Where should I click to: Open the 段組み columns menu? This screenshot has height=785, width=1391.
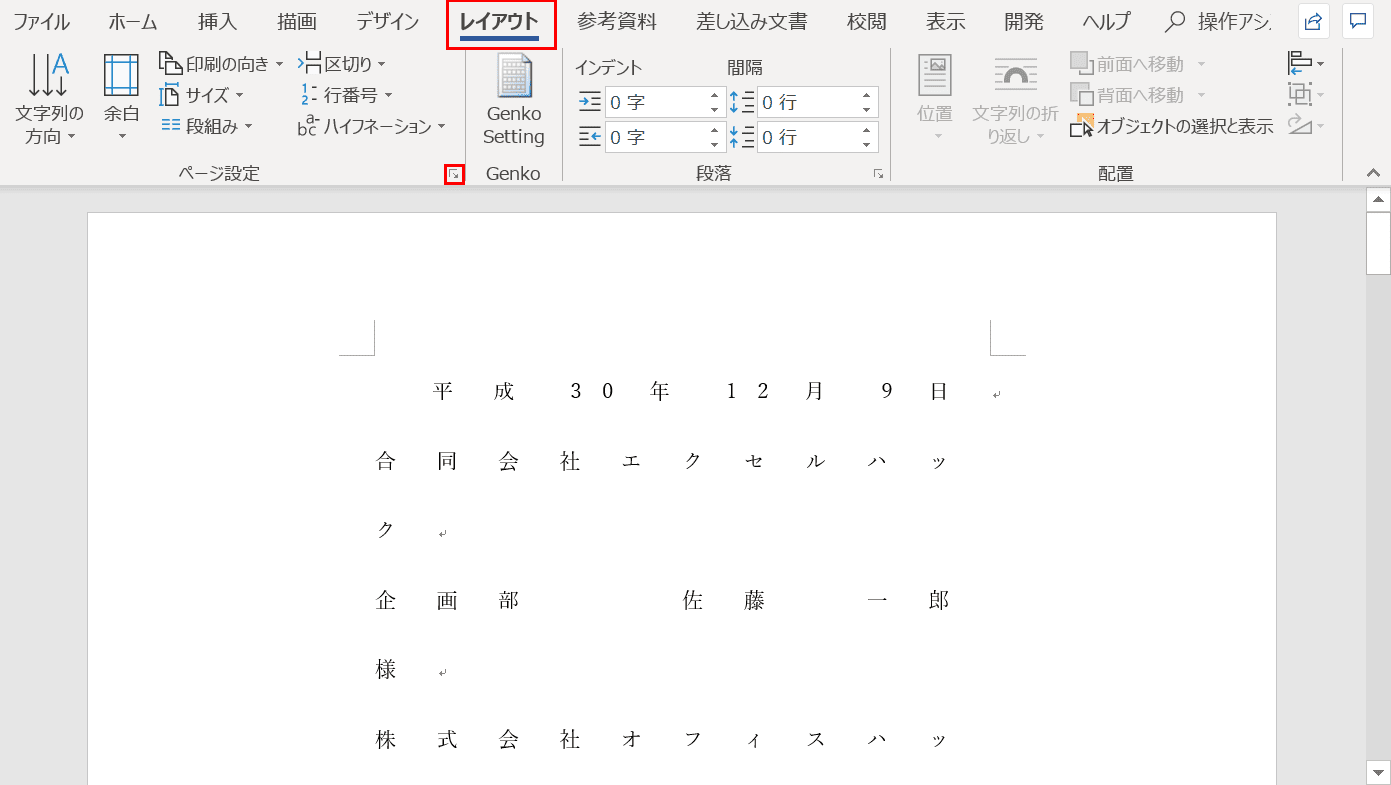[x=206, y=126]
